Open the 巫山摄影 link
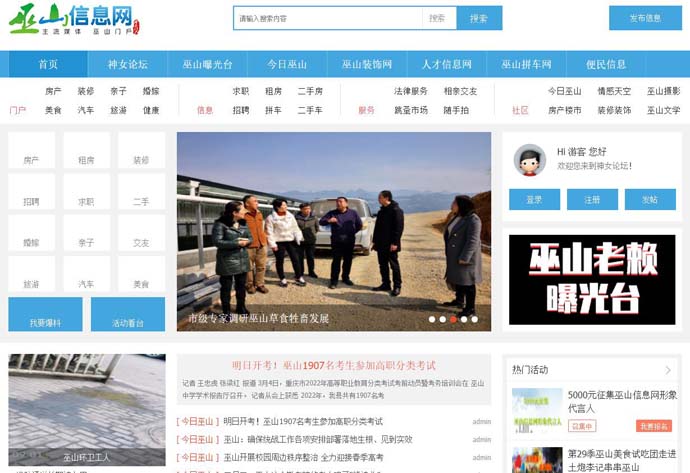 coord(664,91)
